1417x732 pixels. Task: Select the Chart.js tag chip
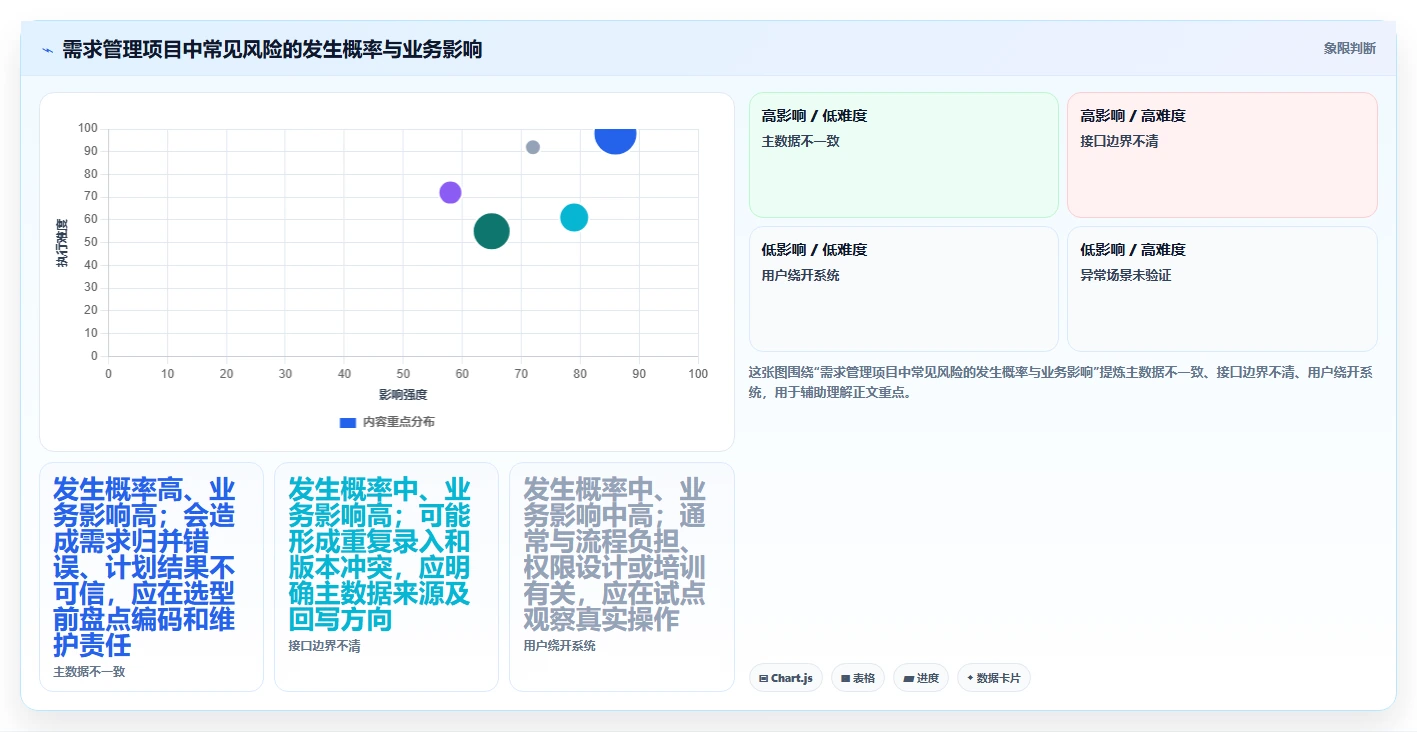(785, 678)
